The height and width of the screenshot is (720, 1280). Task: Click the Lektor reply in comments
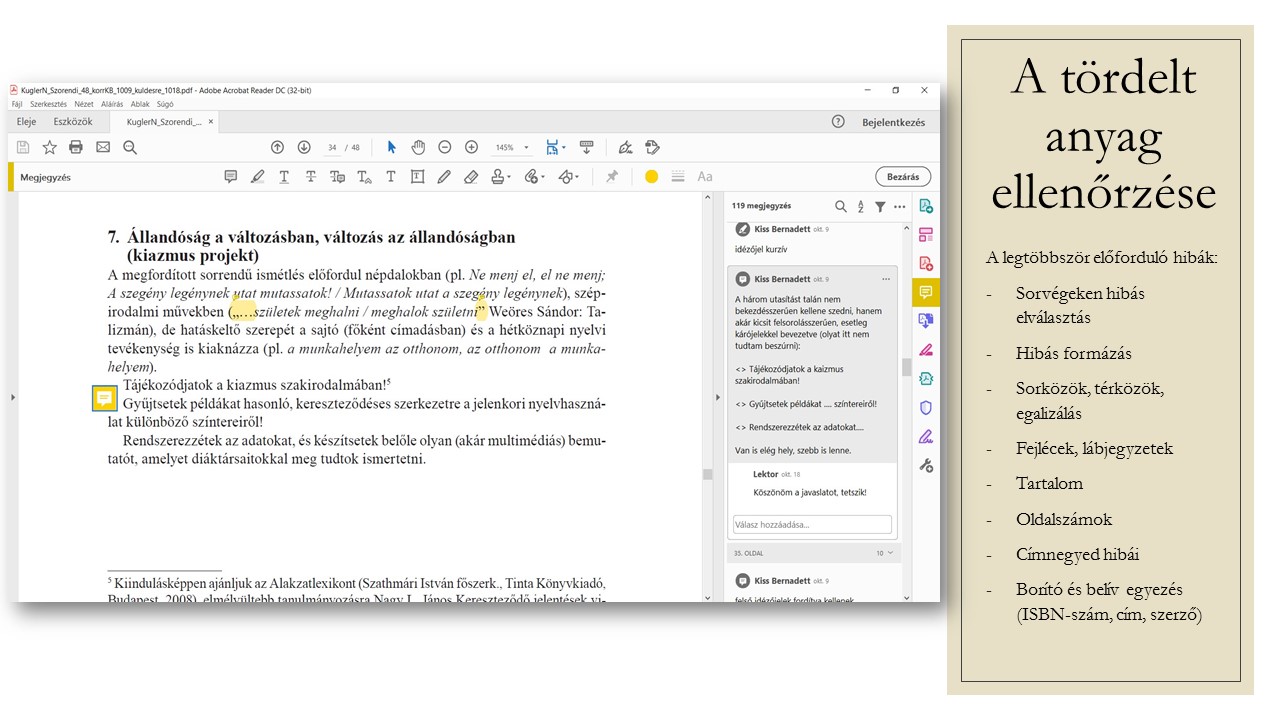[x=810, y=483]
